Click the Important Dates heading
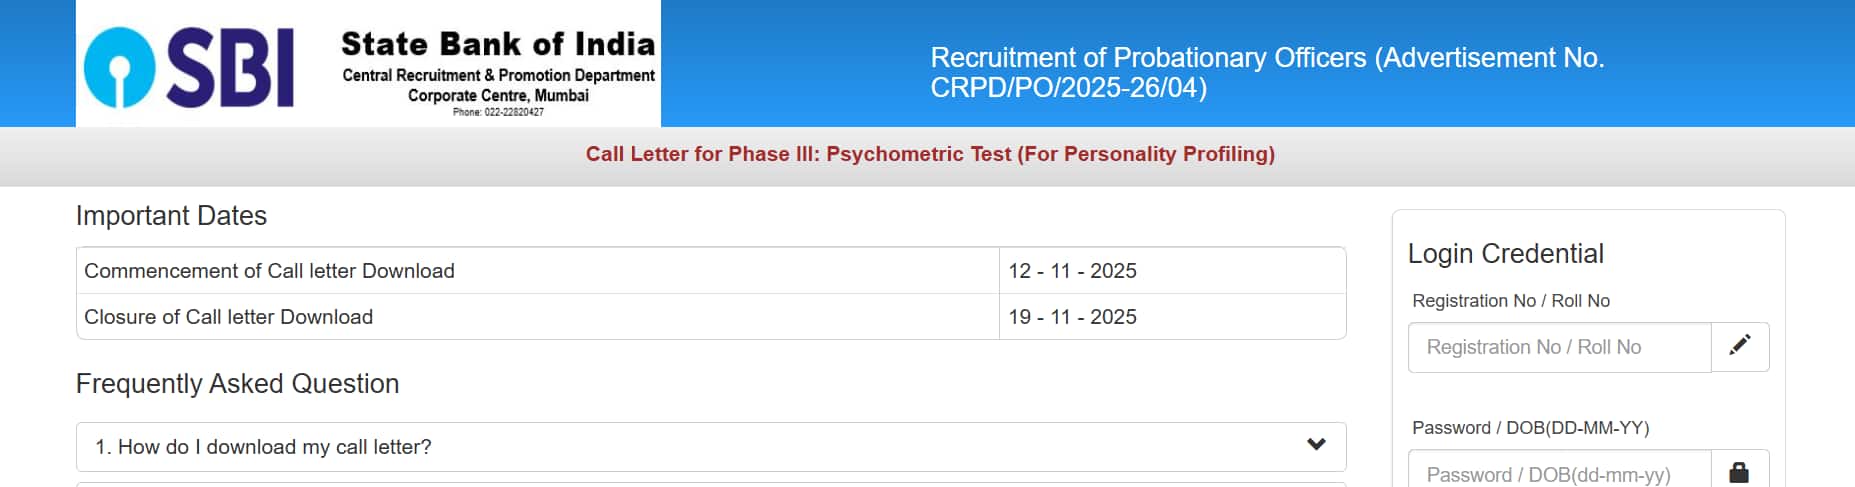The height and width of the screenshot is (487, 1855). point(171,216)
